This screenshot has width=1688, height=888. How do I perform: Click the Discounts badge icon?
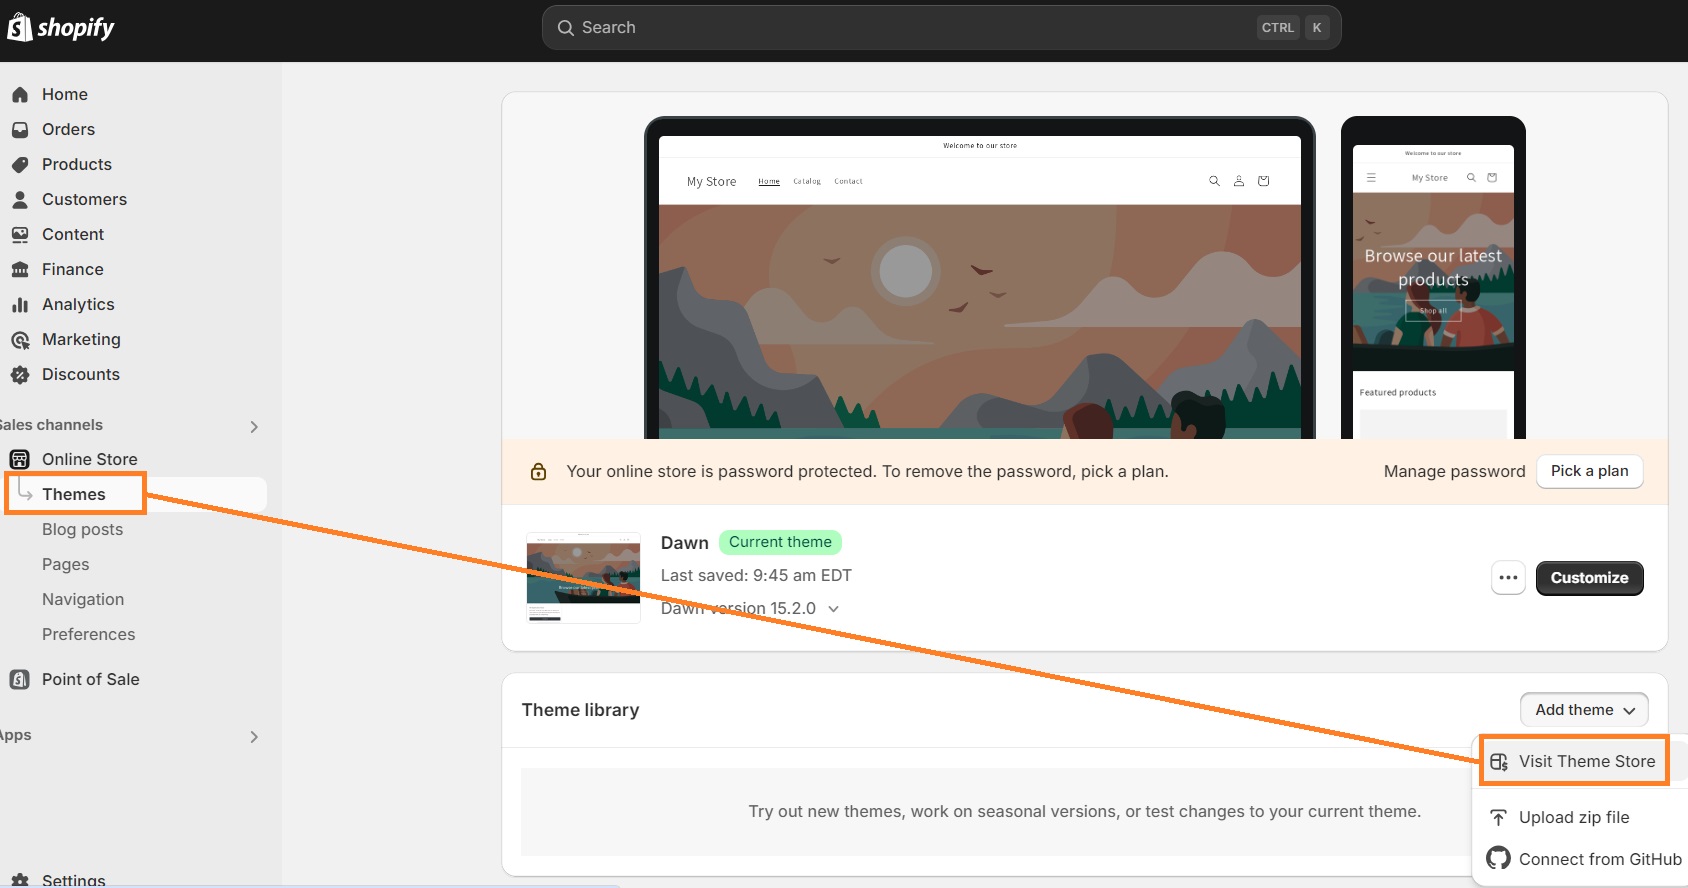(20, 375)
